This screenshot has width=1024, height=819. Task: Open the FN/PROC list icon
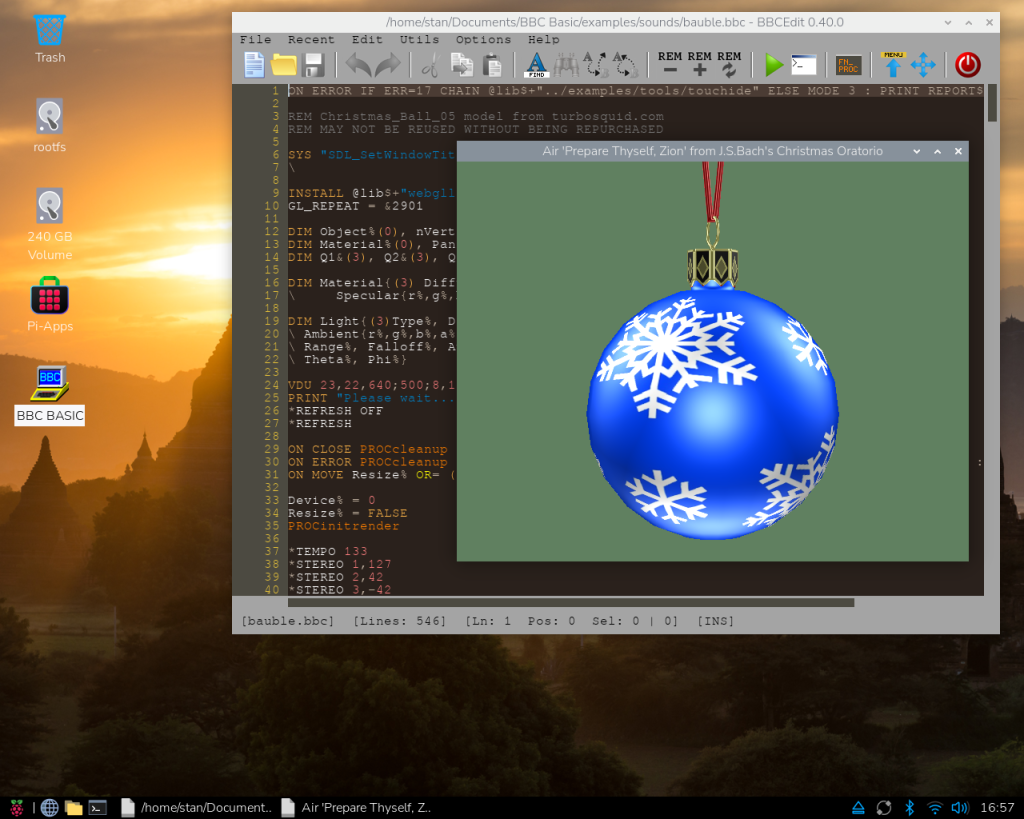pos(848,65)
